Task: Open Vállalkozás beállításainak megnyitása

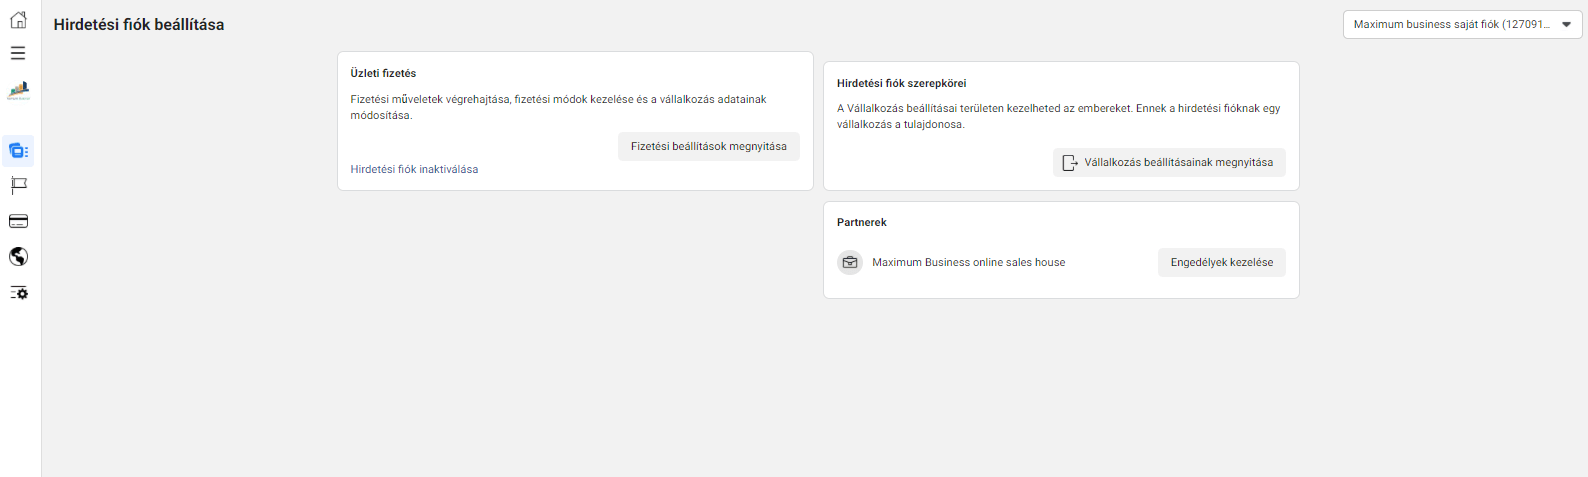Action: pos(1169,162)
